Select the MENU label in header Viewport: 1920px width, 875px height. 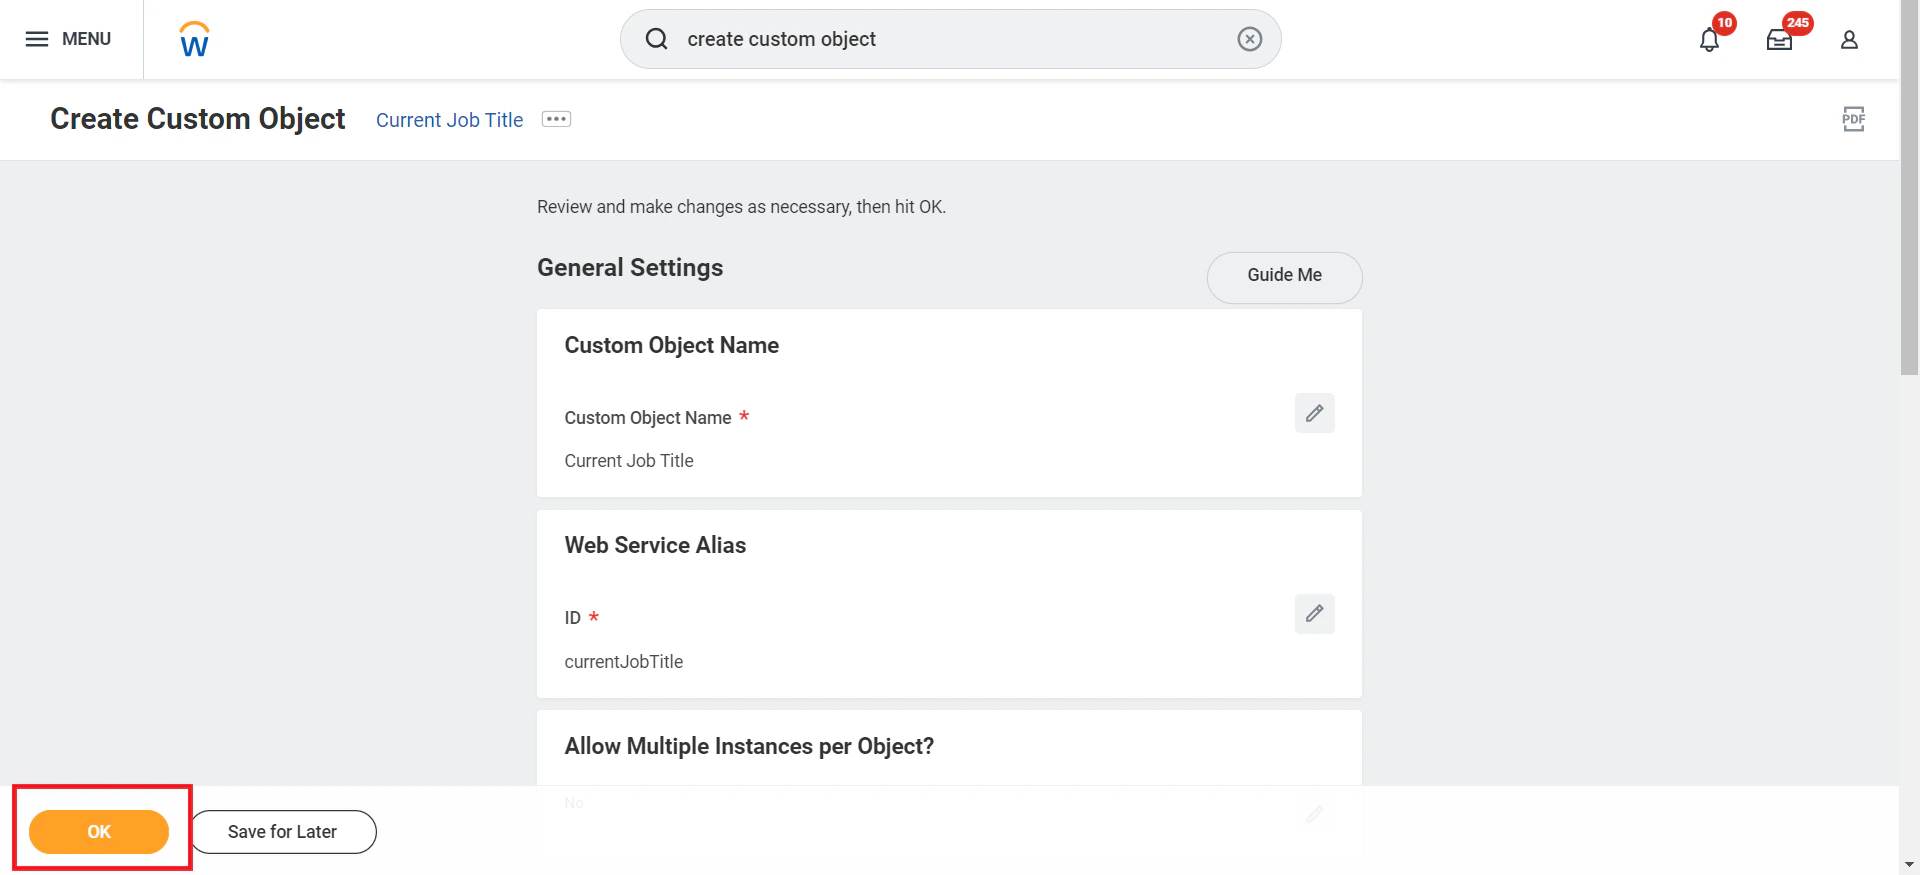[x=86, y=39]
